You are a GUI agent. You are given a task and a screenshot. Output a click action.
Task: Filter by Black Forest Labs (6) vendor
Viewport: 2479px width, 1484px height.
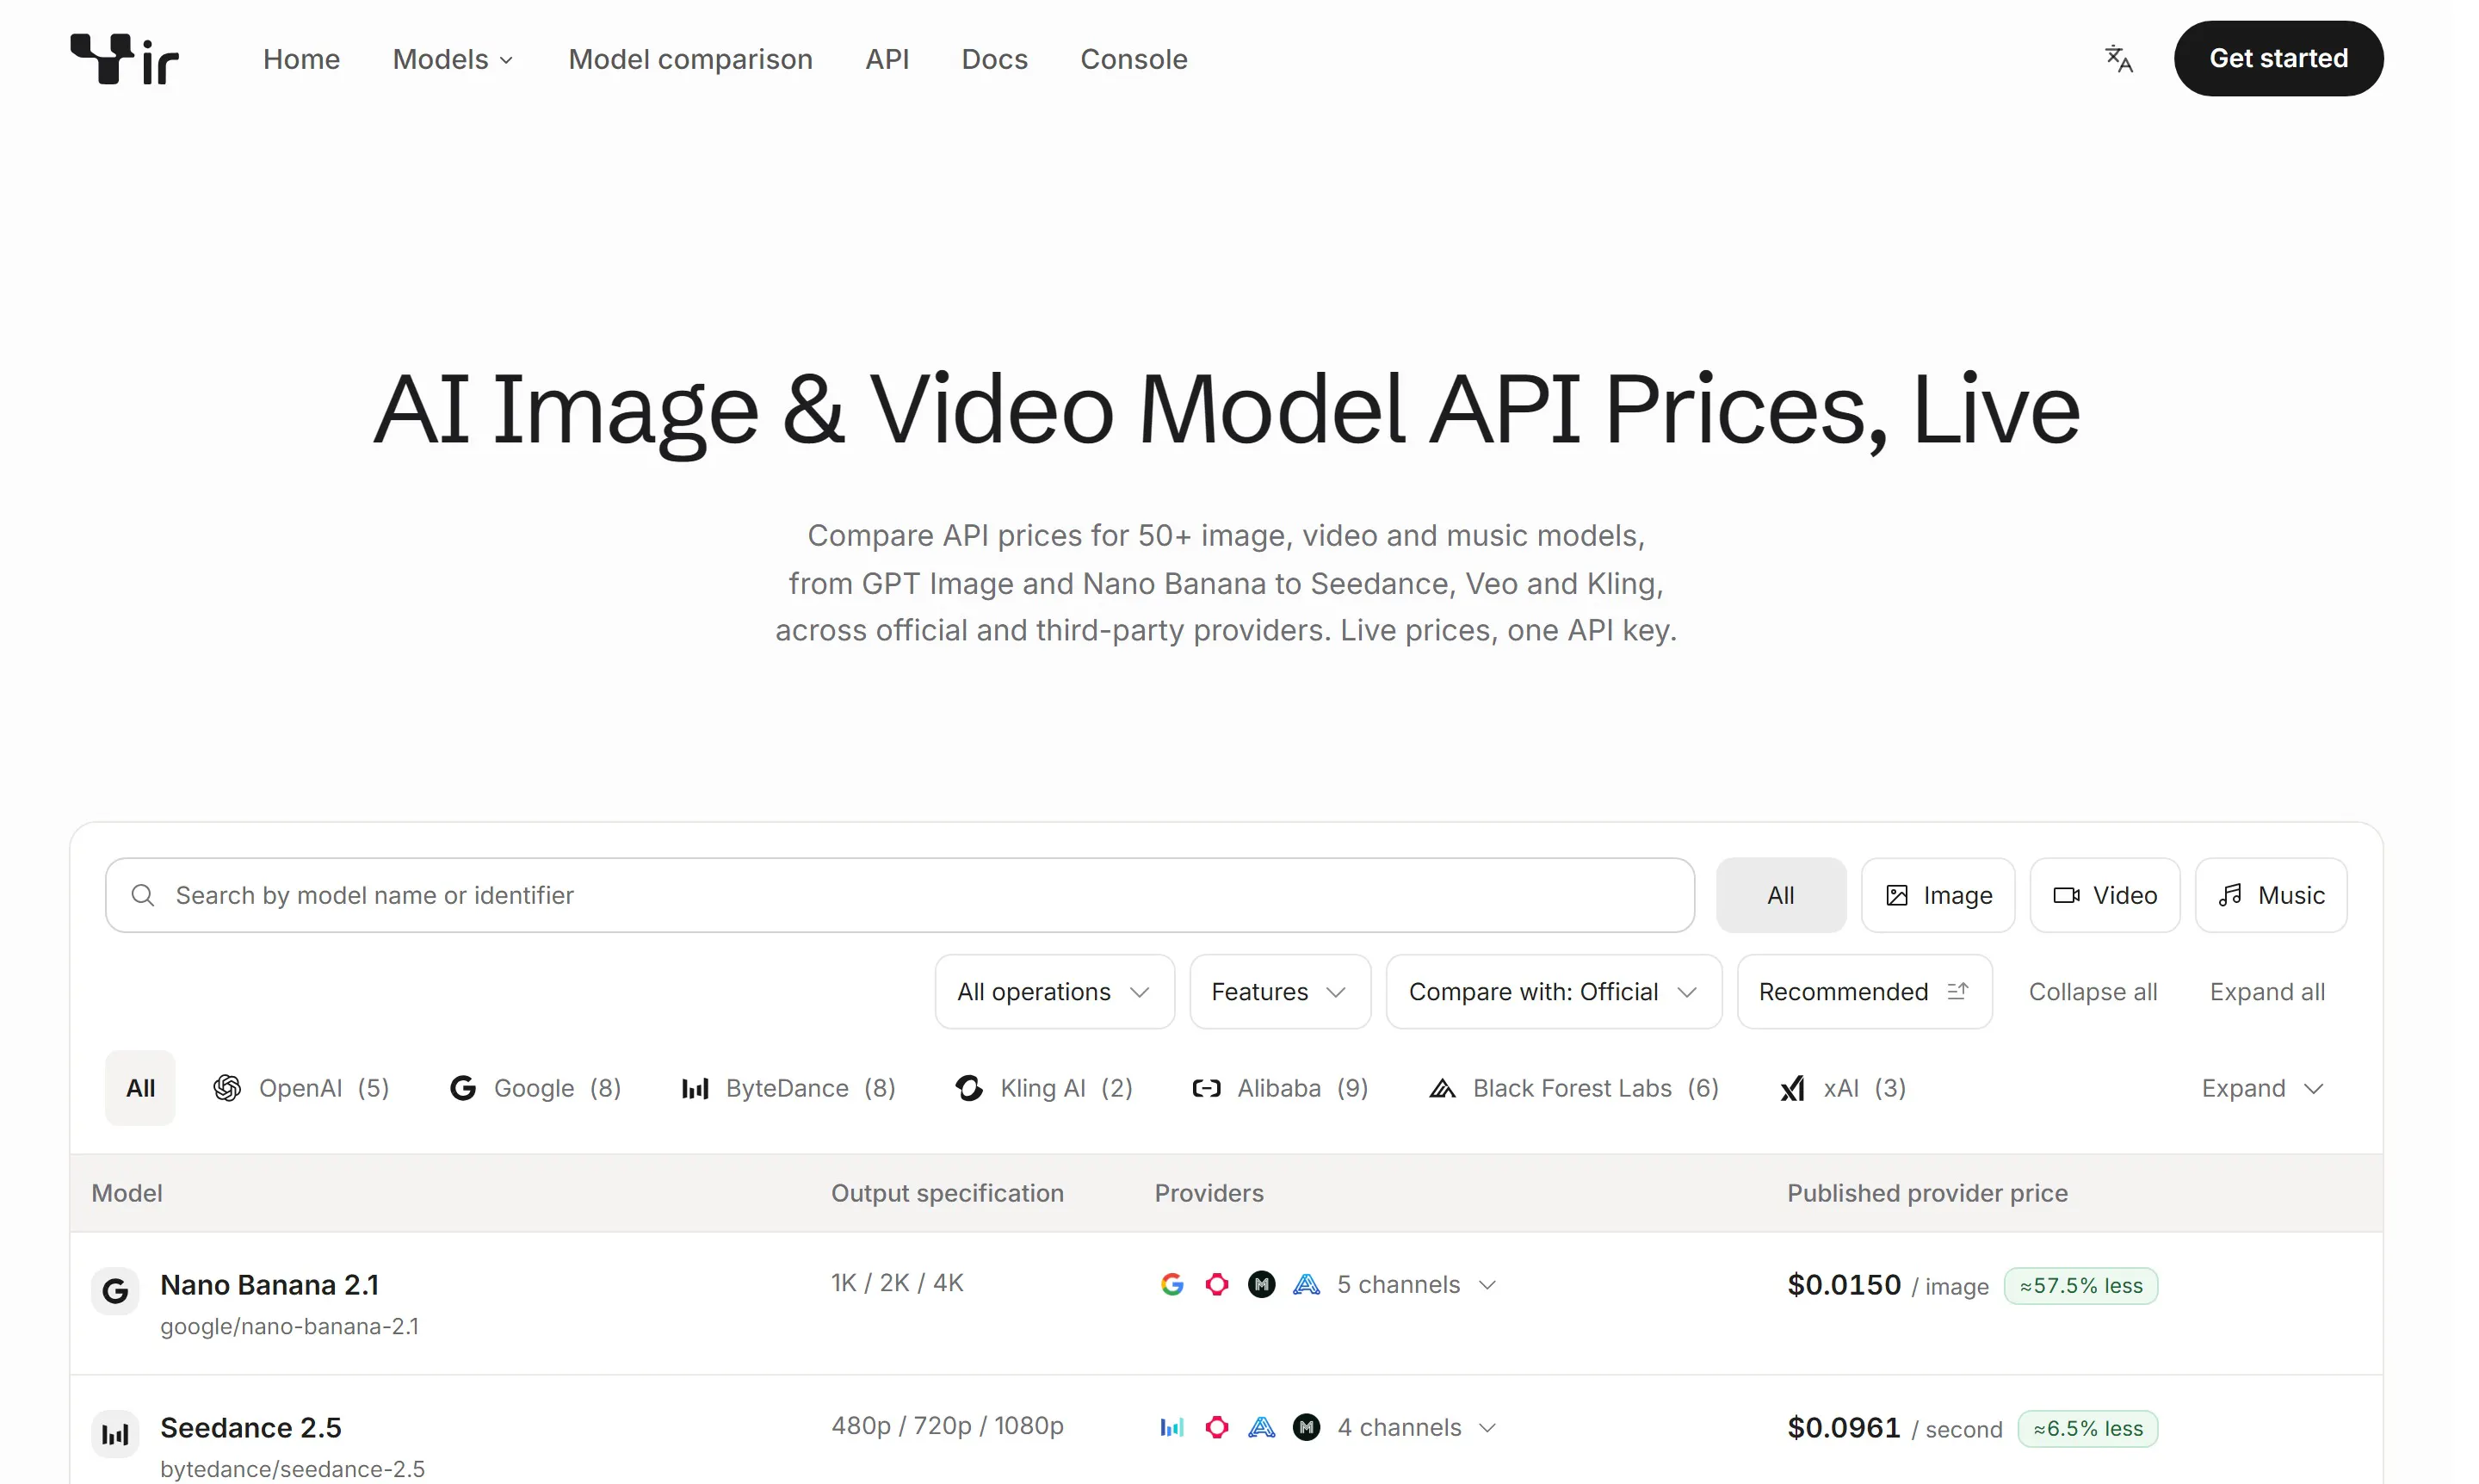pyautogui.click(x=1575, y=1088)
